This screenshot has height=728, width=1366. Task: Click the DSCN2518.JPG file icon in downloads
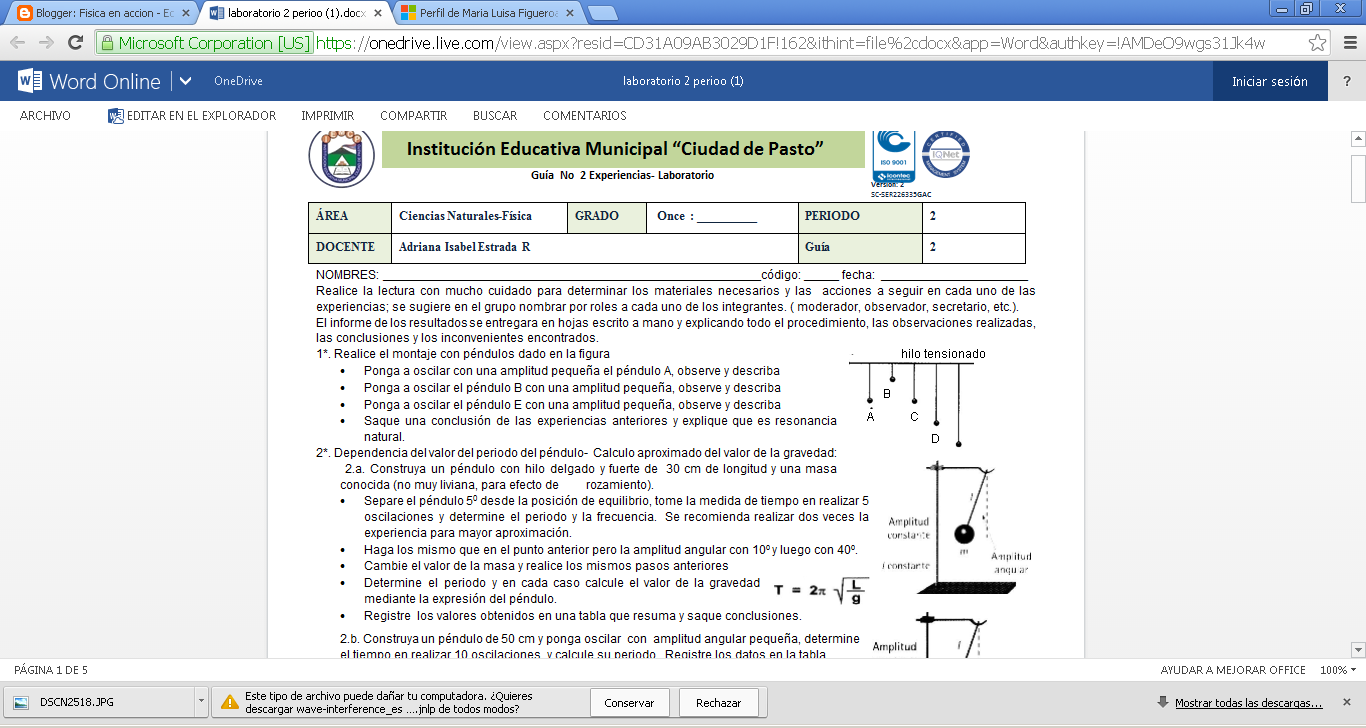(x=21, y=702)
